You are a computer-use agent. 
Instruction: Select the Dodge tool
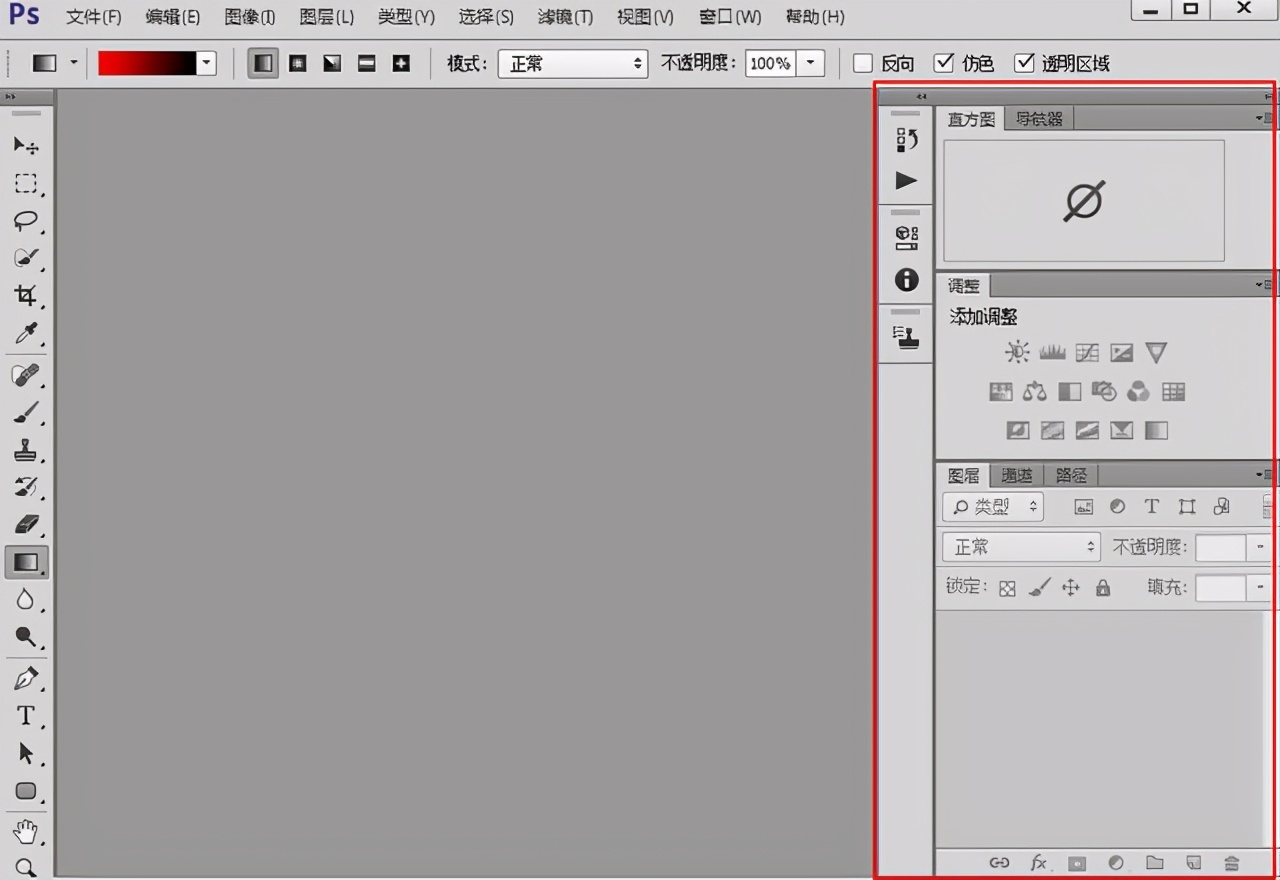pyautogui.click(x=26, y=637)
